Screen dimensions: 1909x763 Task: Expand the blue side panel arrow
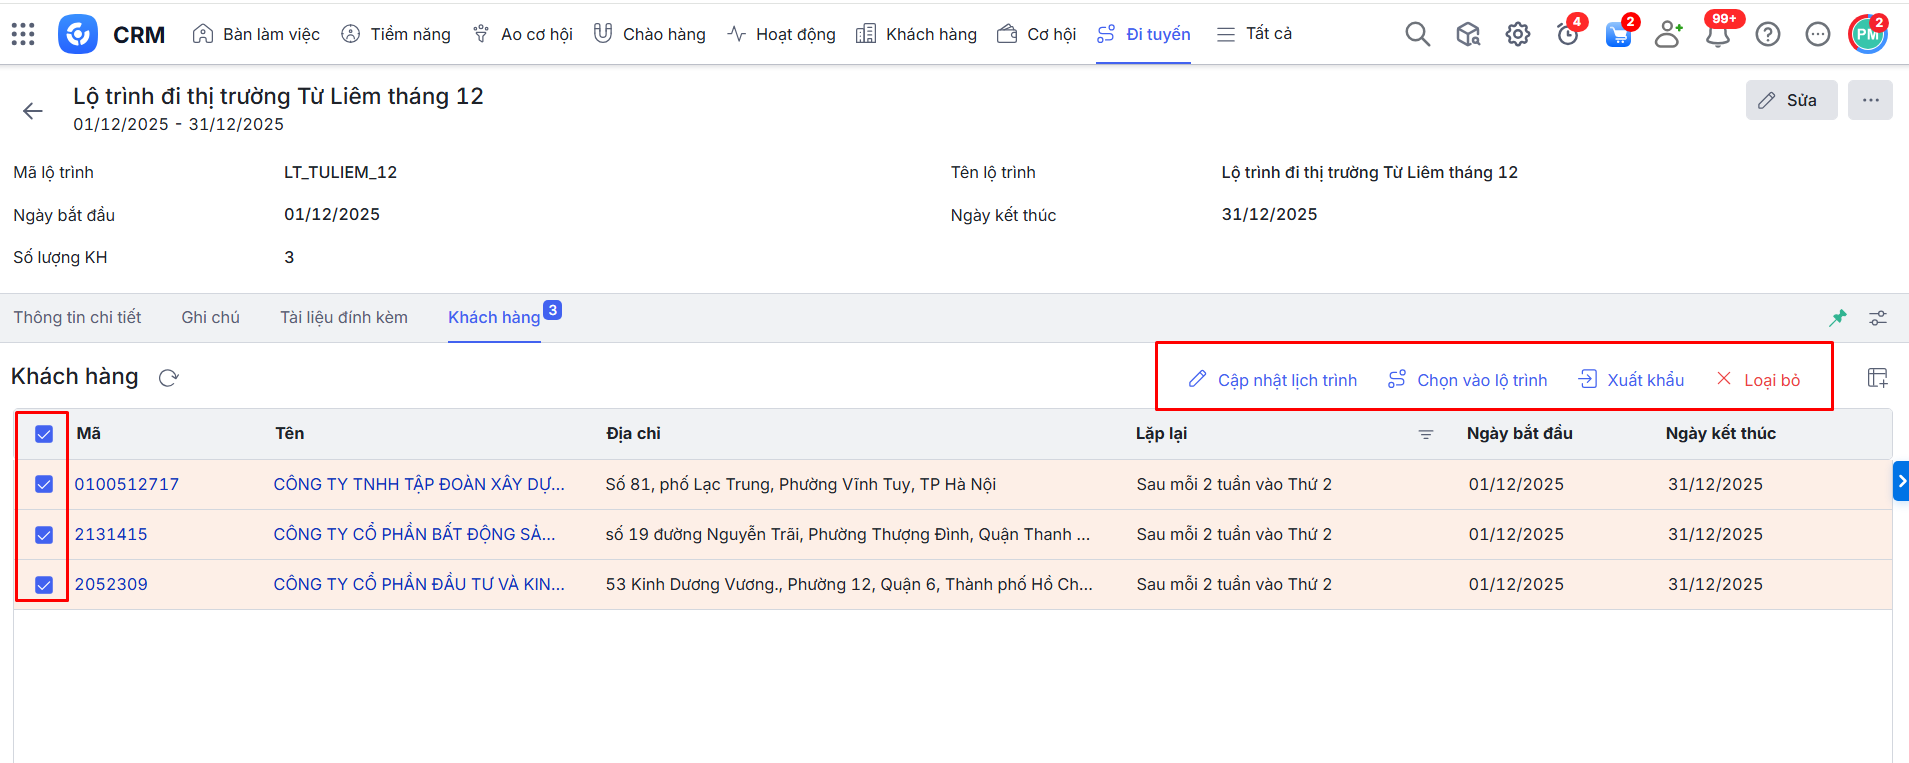coord(1900,481)
